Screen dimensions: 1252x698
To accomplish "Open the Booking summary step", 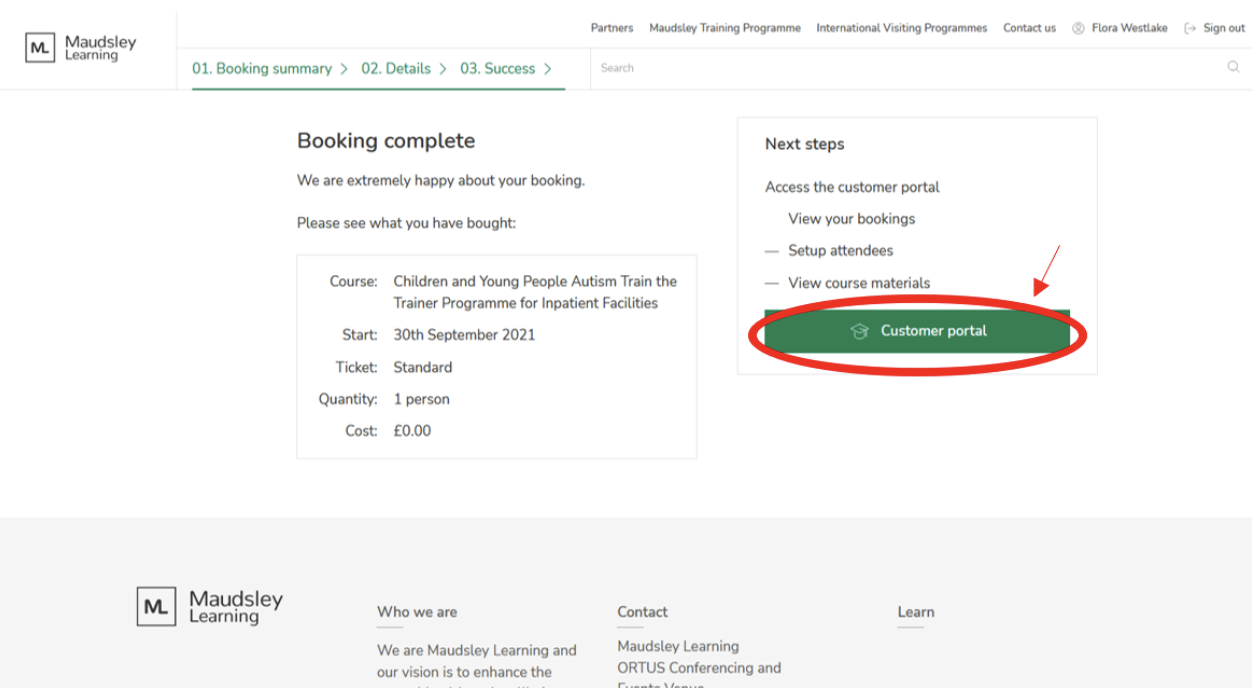I will (262, 69).
